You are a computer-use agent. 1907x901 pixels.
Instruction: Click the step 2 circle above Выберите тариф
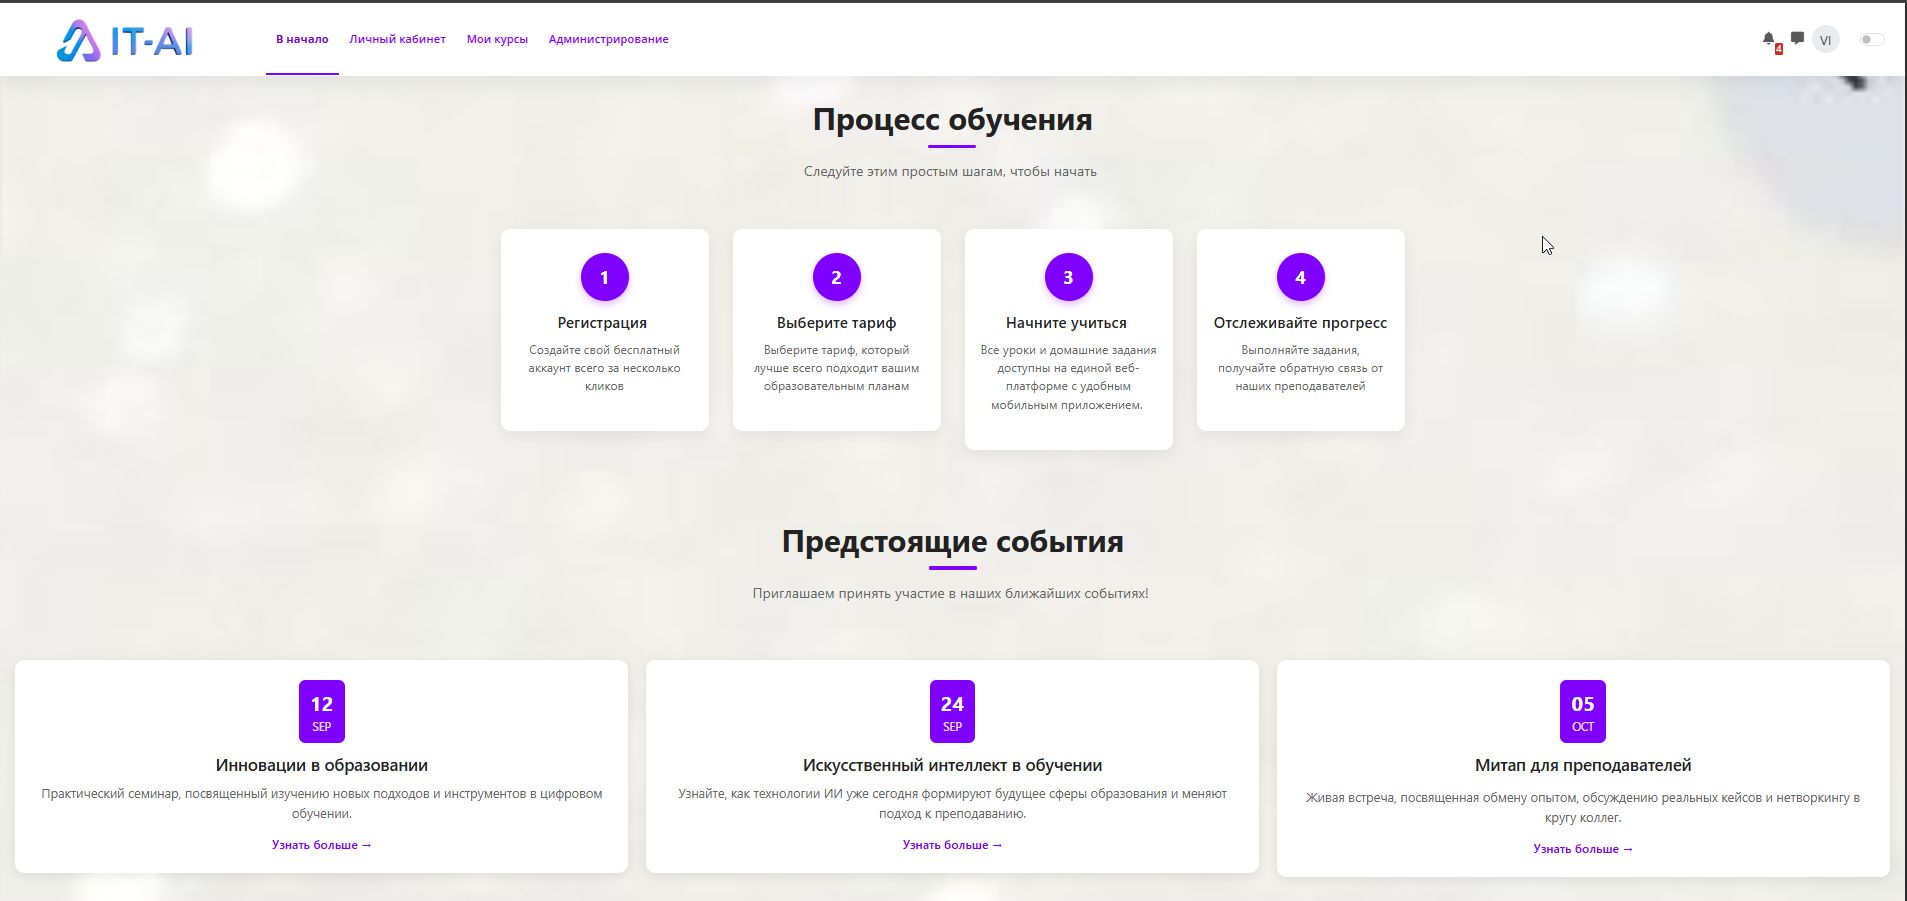836,277
